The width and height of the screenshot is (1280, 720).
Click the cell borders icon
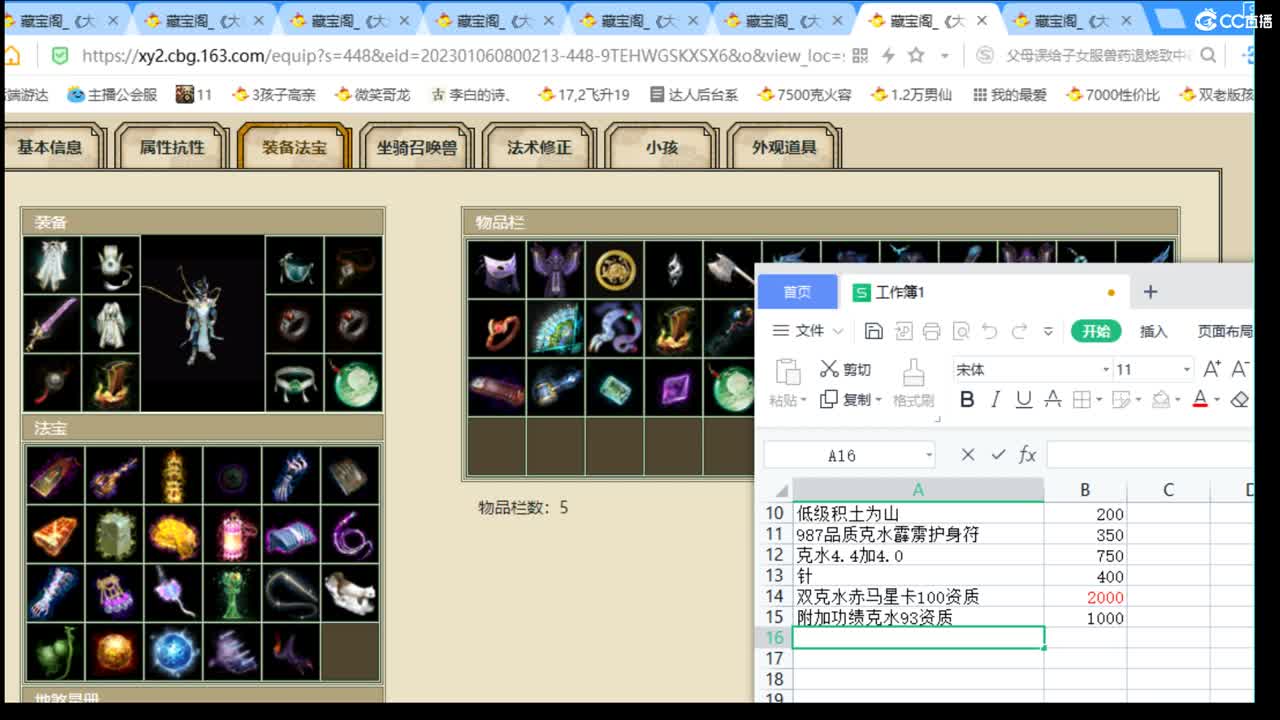pos(1081,400)
